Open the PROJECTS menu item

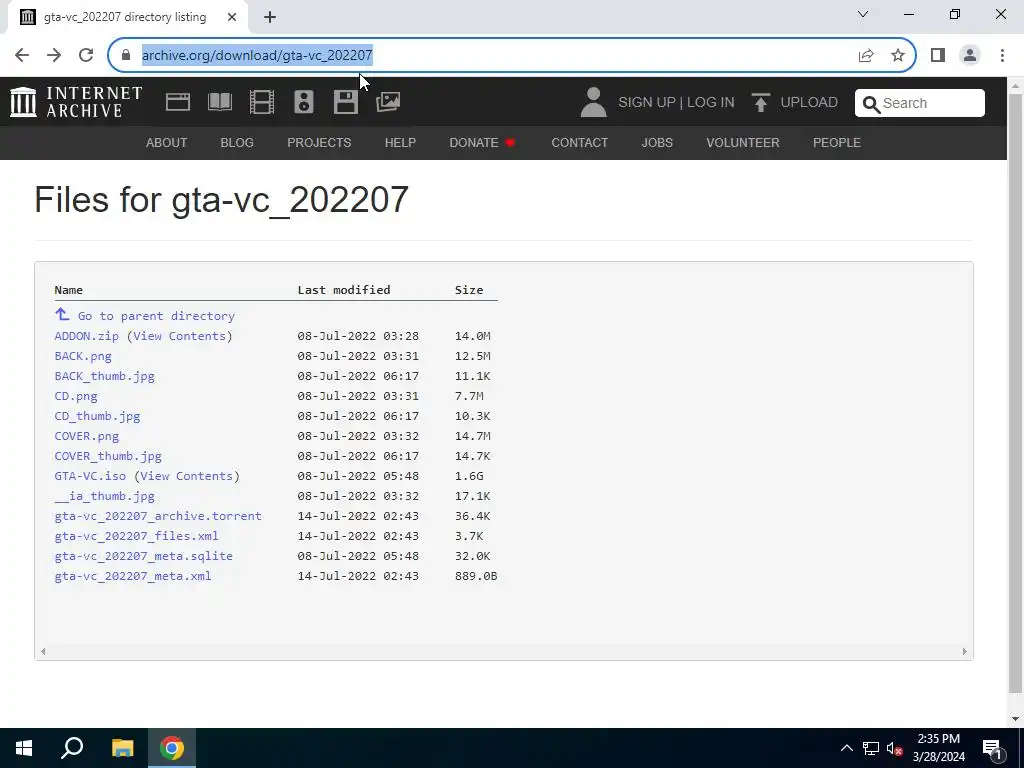click(319, 142)
